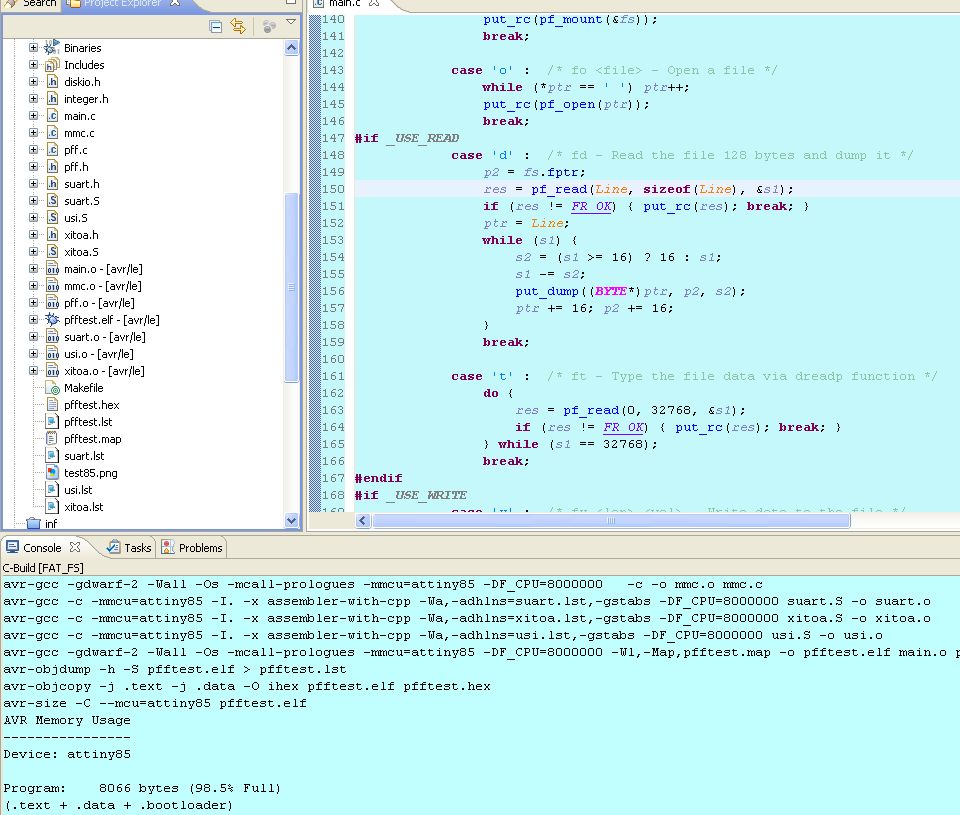
Task: Click the Includes folder icon
Action: pyautogui.click(x=52, y=64)
